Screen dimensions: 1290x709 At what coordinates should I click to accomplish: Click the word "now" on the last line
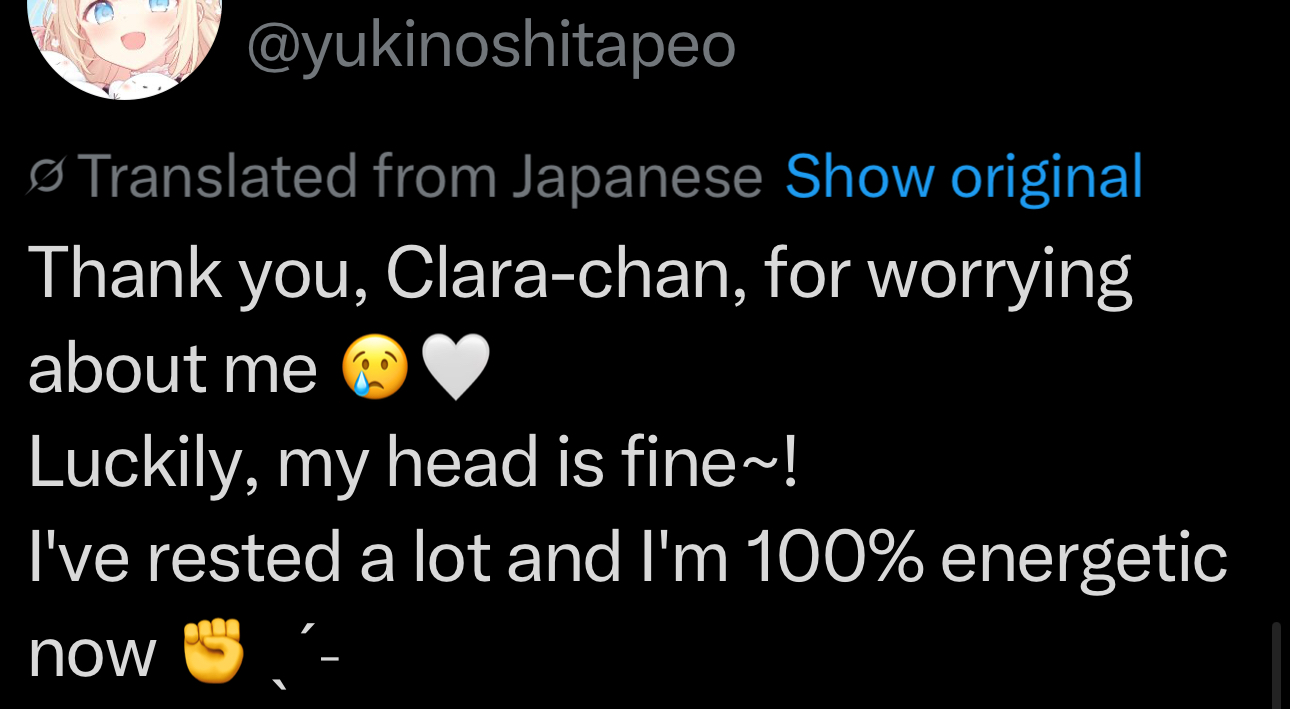(x=92, y=653)
